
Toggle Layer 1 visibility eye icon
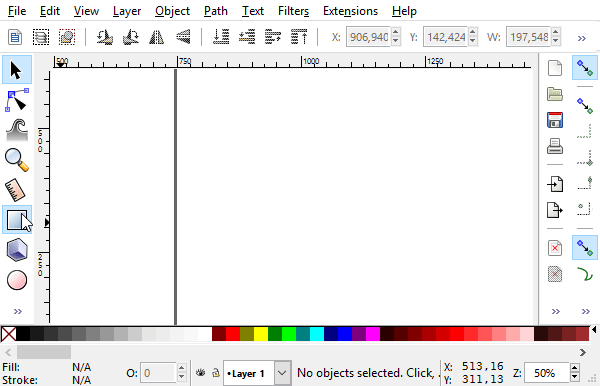click(x=201, y=373)
